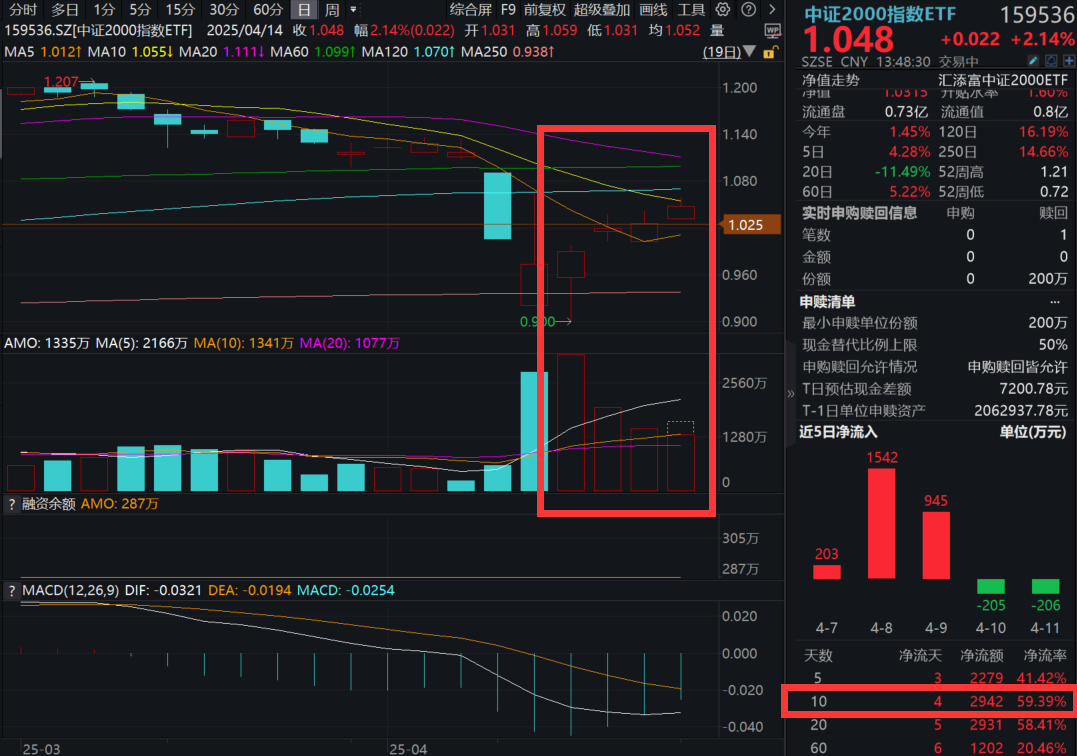Click the 综合屏 F9 button

470,9
